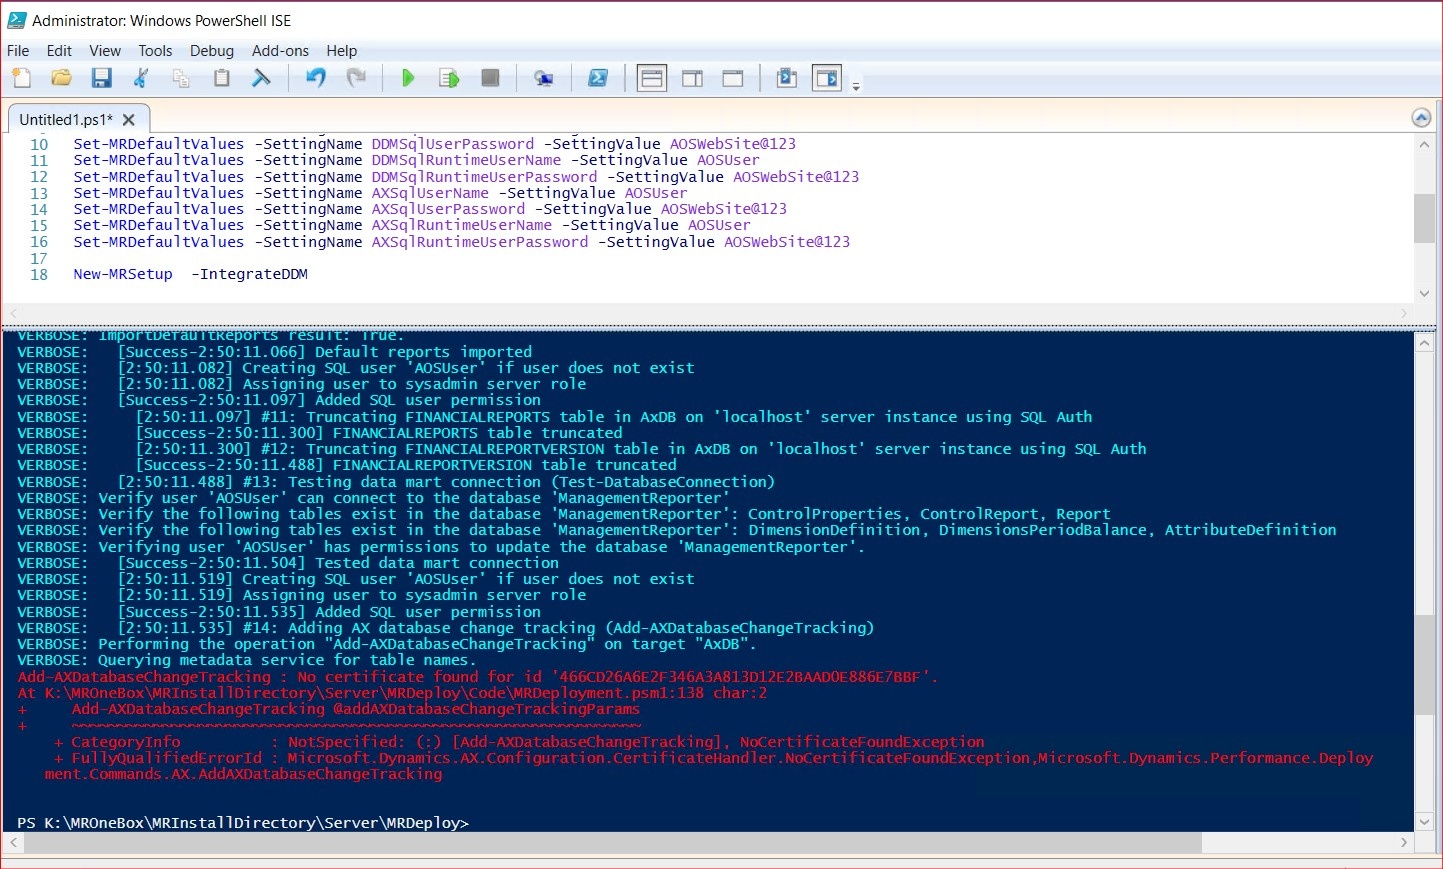The image size is (1443, 869).
Task: Clear the console pane with the squeegee icon
Action: (x=262, y=78)
